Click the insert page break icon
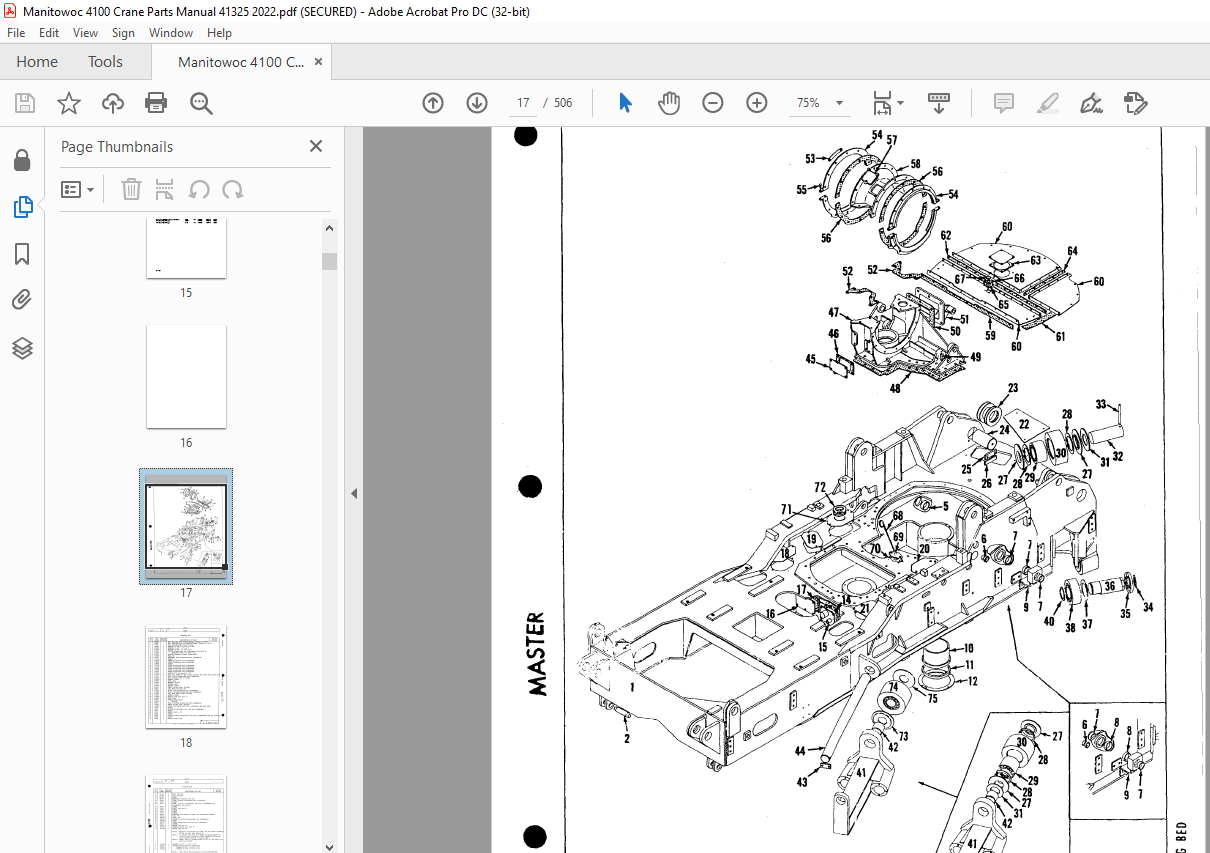The image size is (1210, 853). (165, 189)
